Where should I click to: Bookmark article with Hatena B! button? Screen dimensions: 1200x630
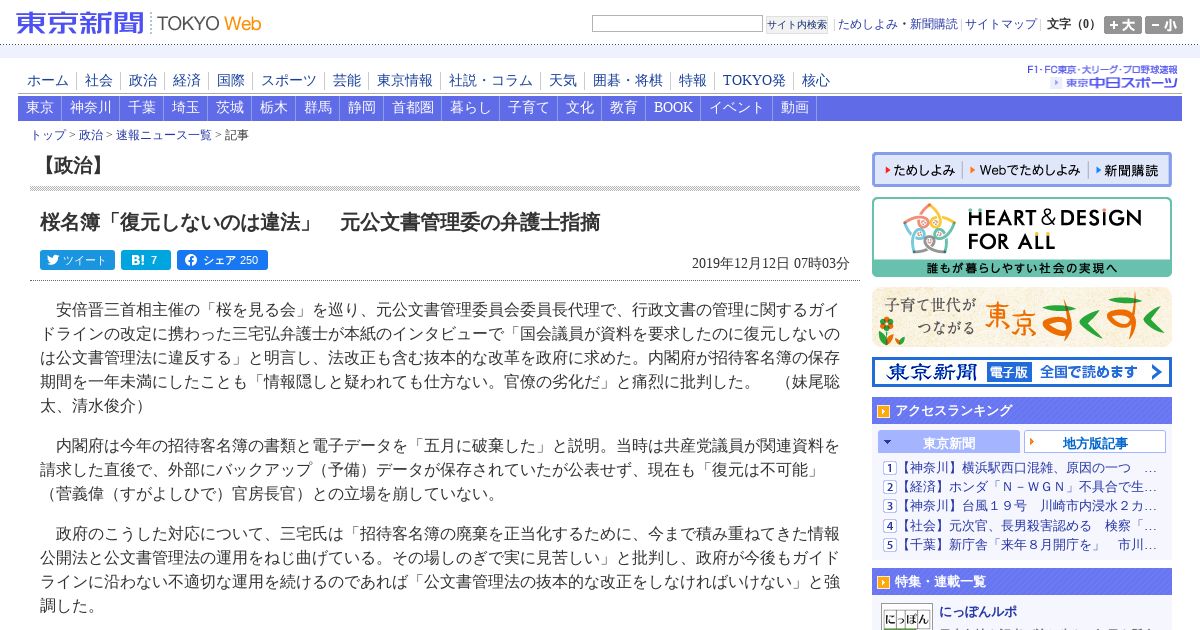coord(146,260)
